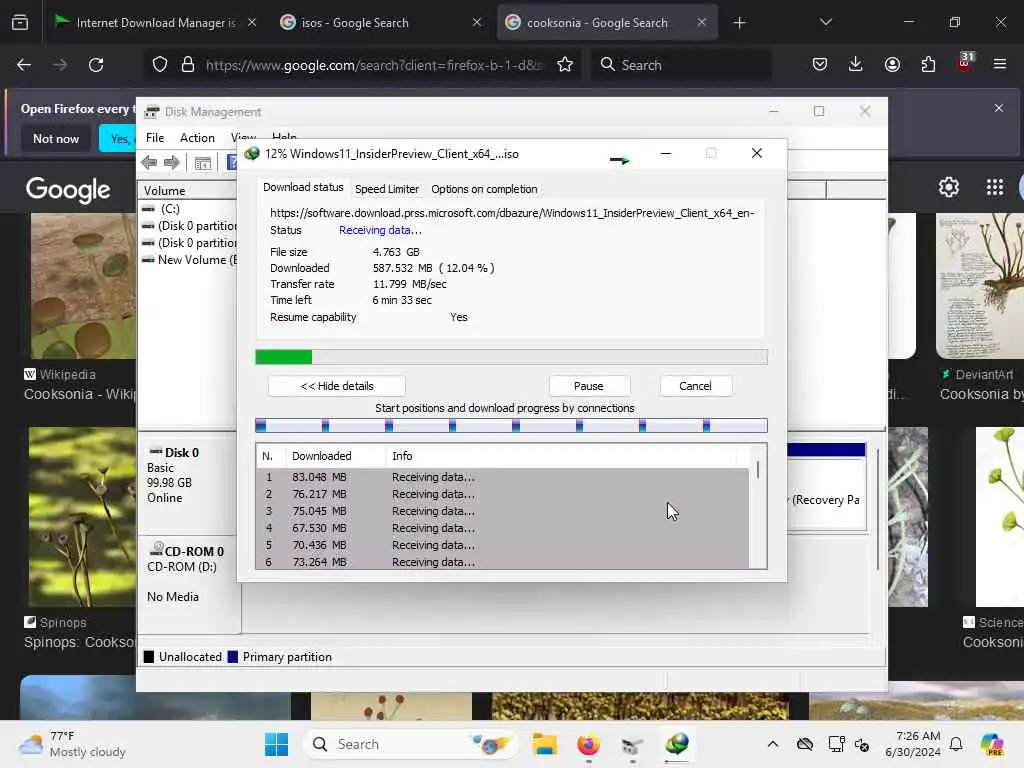Select connection row 1 with 83.048 MB
This screenshot has width=1024, height=768.
502,477
